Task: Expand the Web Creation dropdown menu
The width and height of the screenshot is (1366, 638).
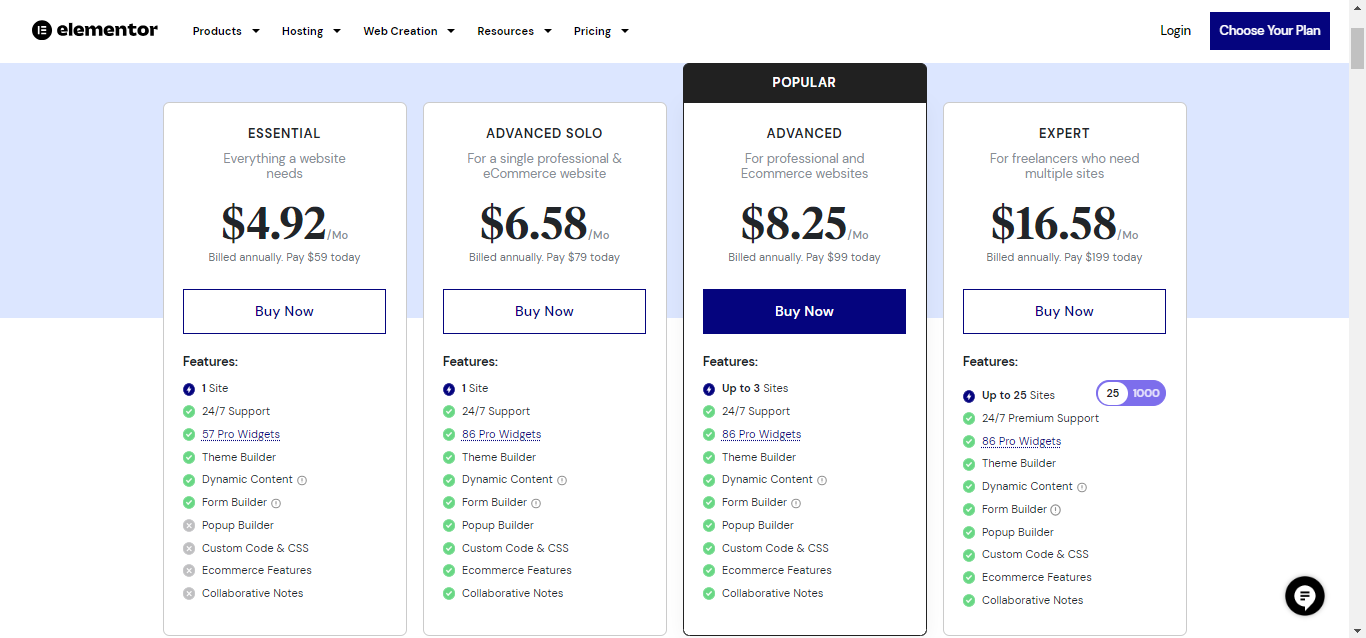Action: click(410, 31)
